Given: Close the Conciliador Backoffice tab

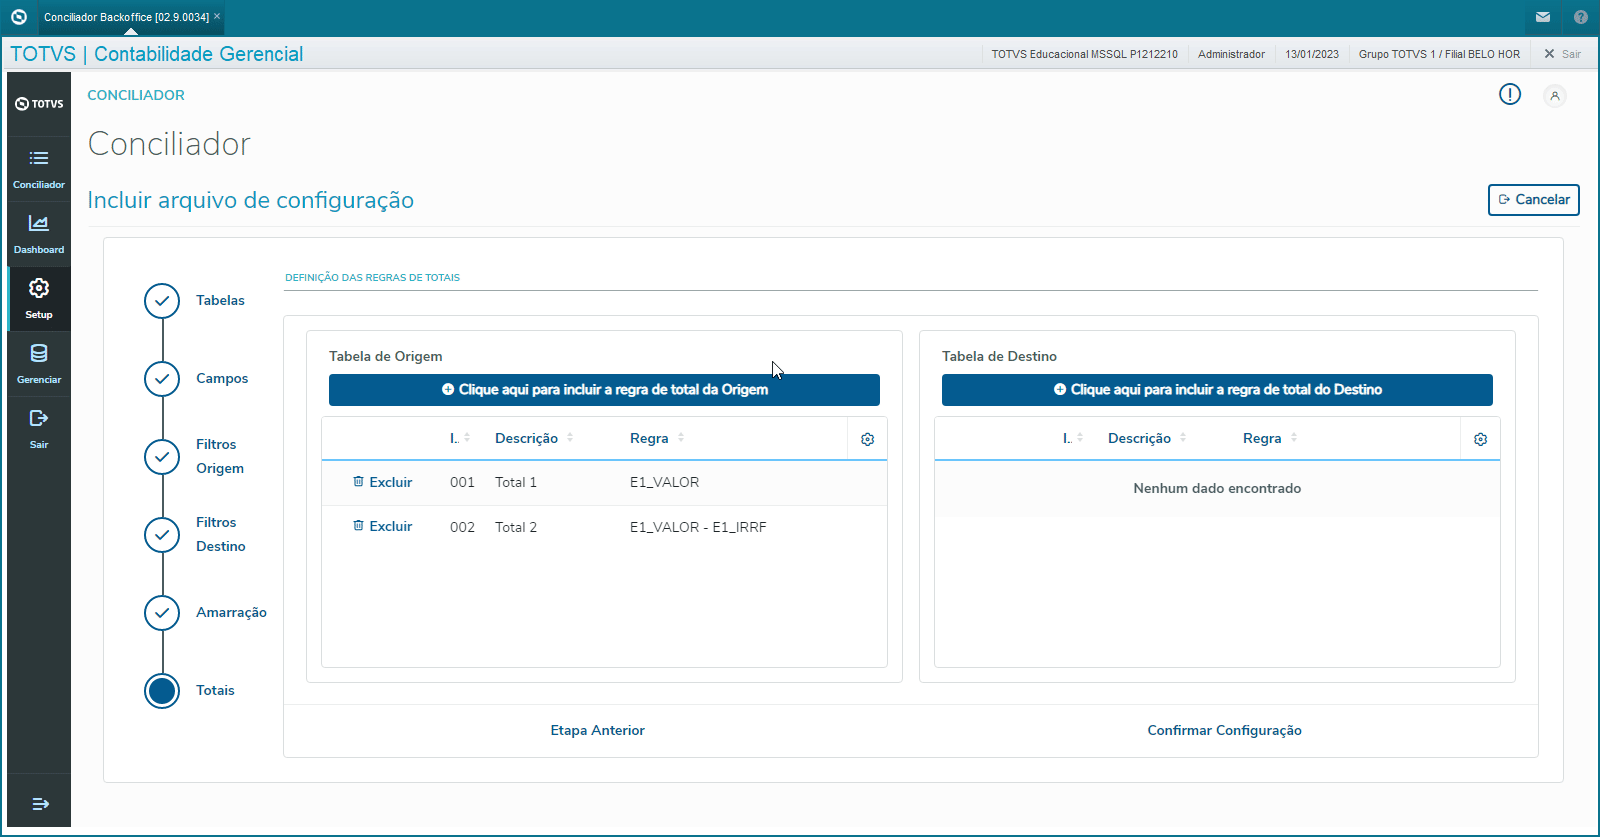Looking at the screenshot, I should 217,16.
